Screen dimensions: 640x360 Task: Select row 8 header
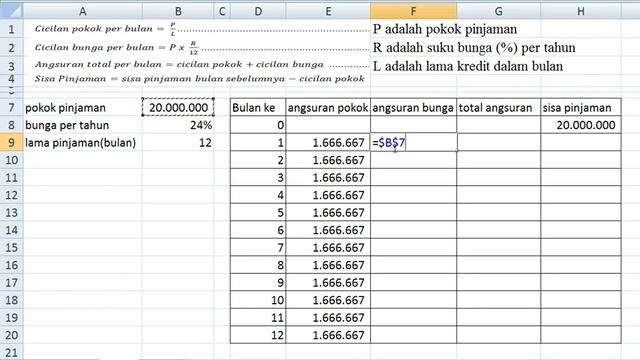click(x=11, y=125)
